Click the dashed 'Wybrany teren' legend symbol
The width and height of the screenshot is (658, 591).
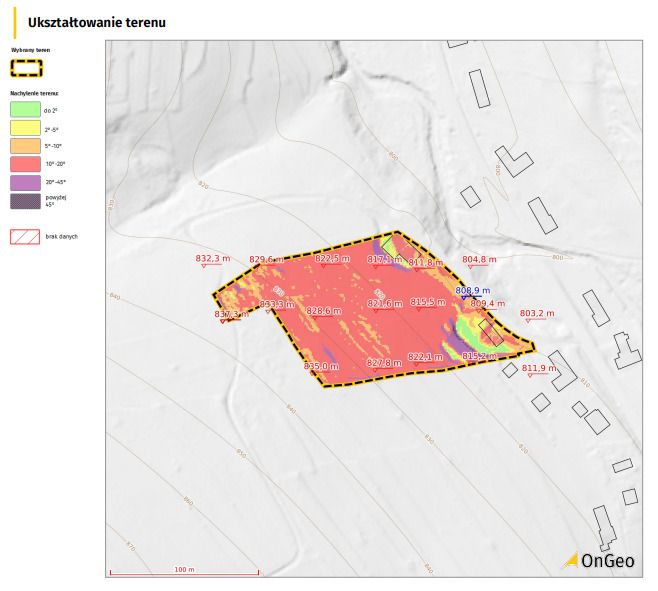(x=25, y=67)
